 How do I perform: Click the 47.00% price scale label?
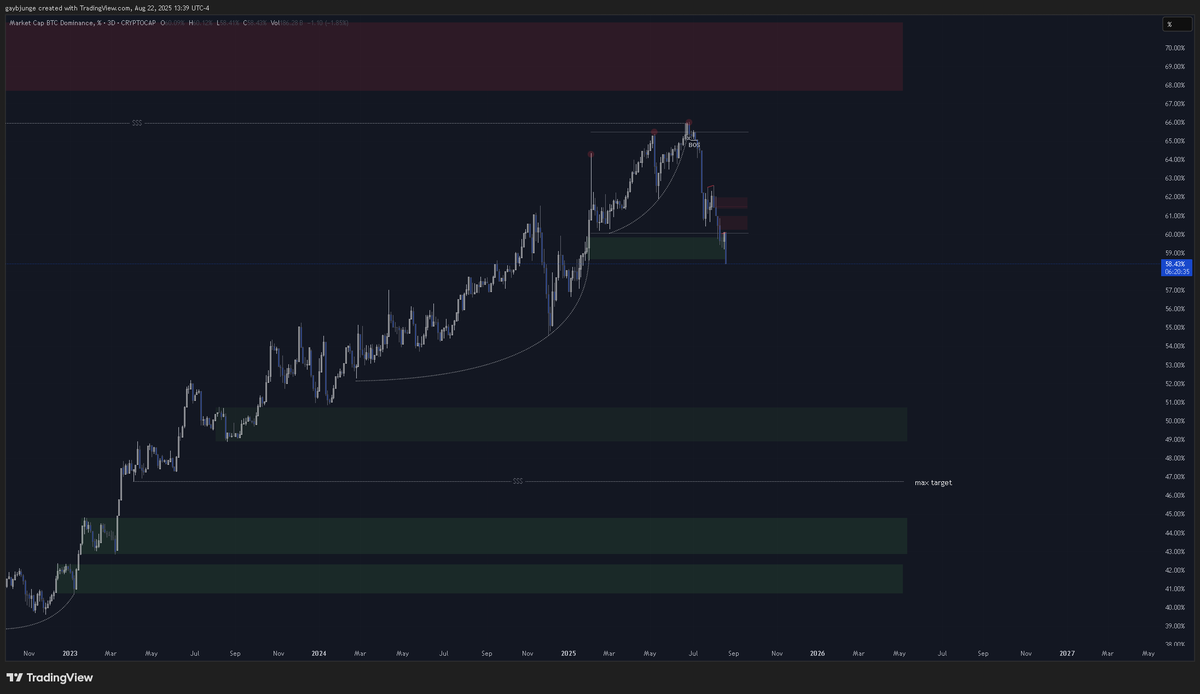coord(1175,476)
